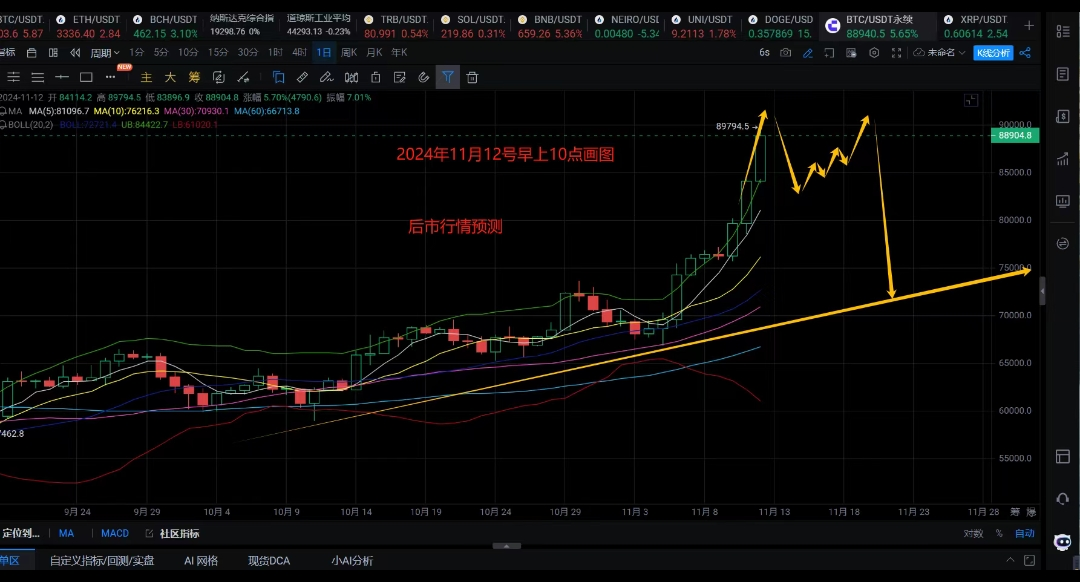Select the 4时 timeframe
Image resolution: width=1080 pixels, height=582 pixels.
[299, 52]
